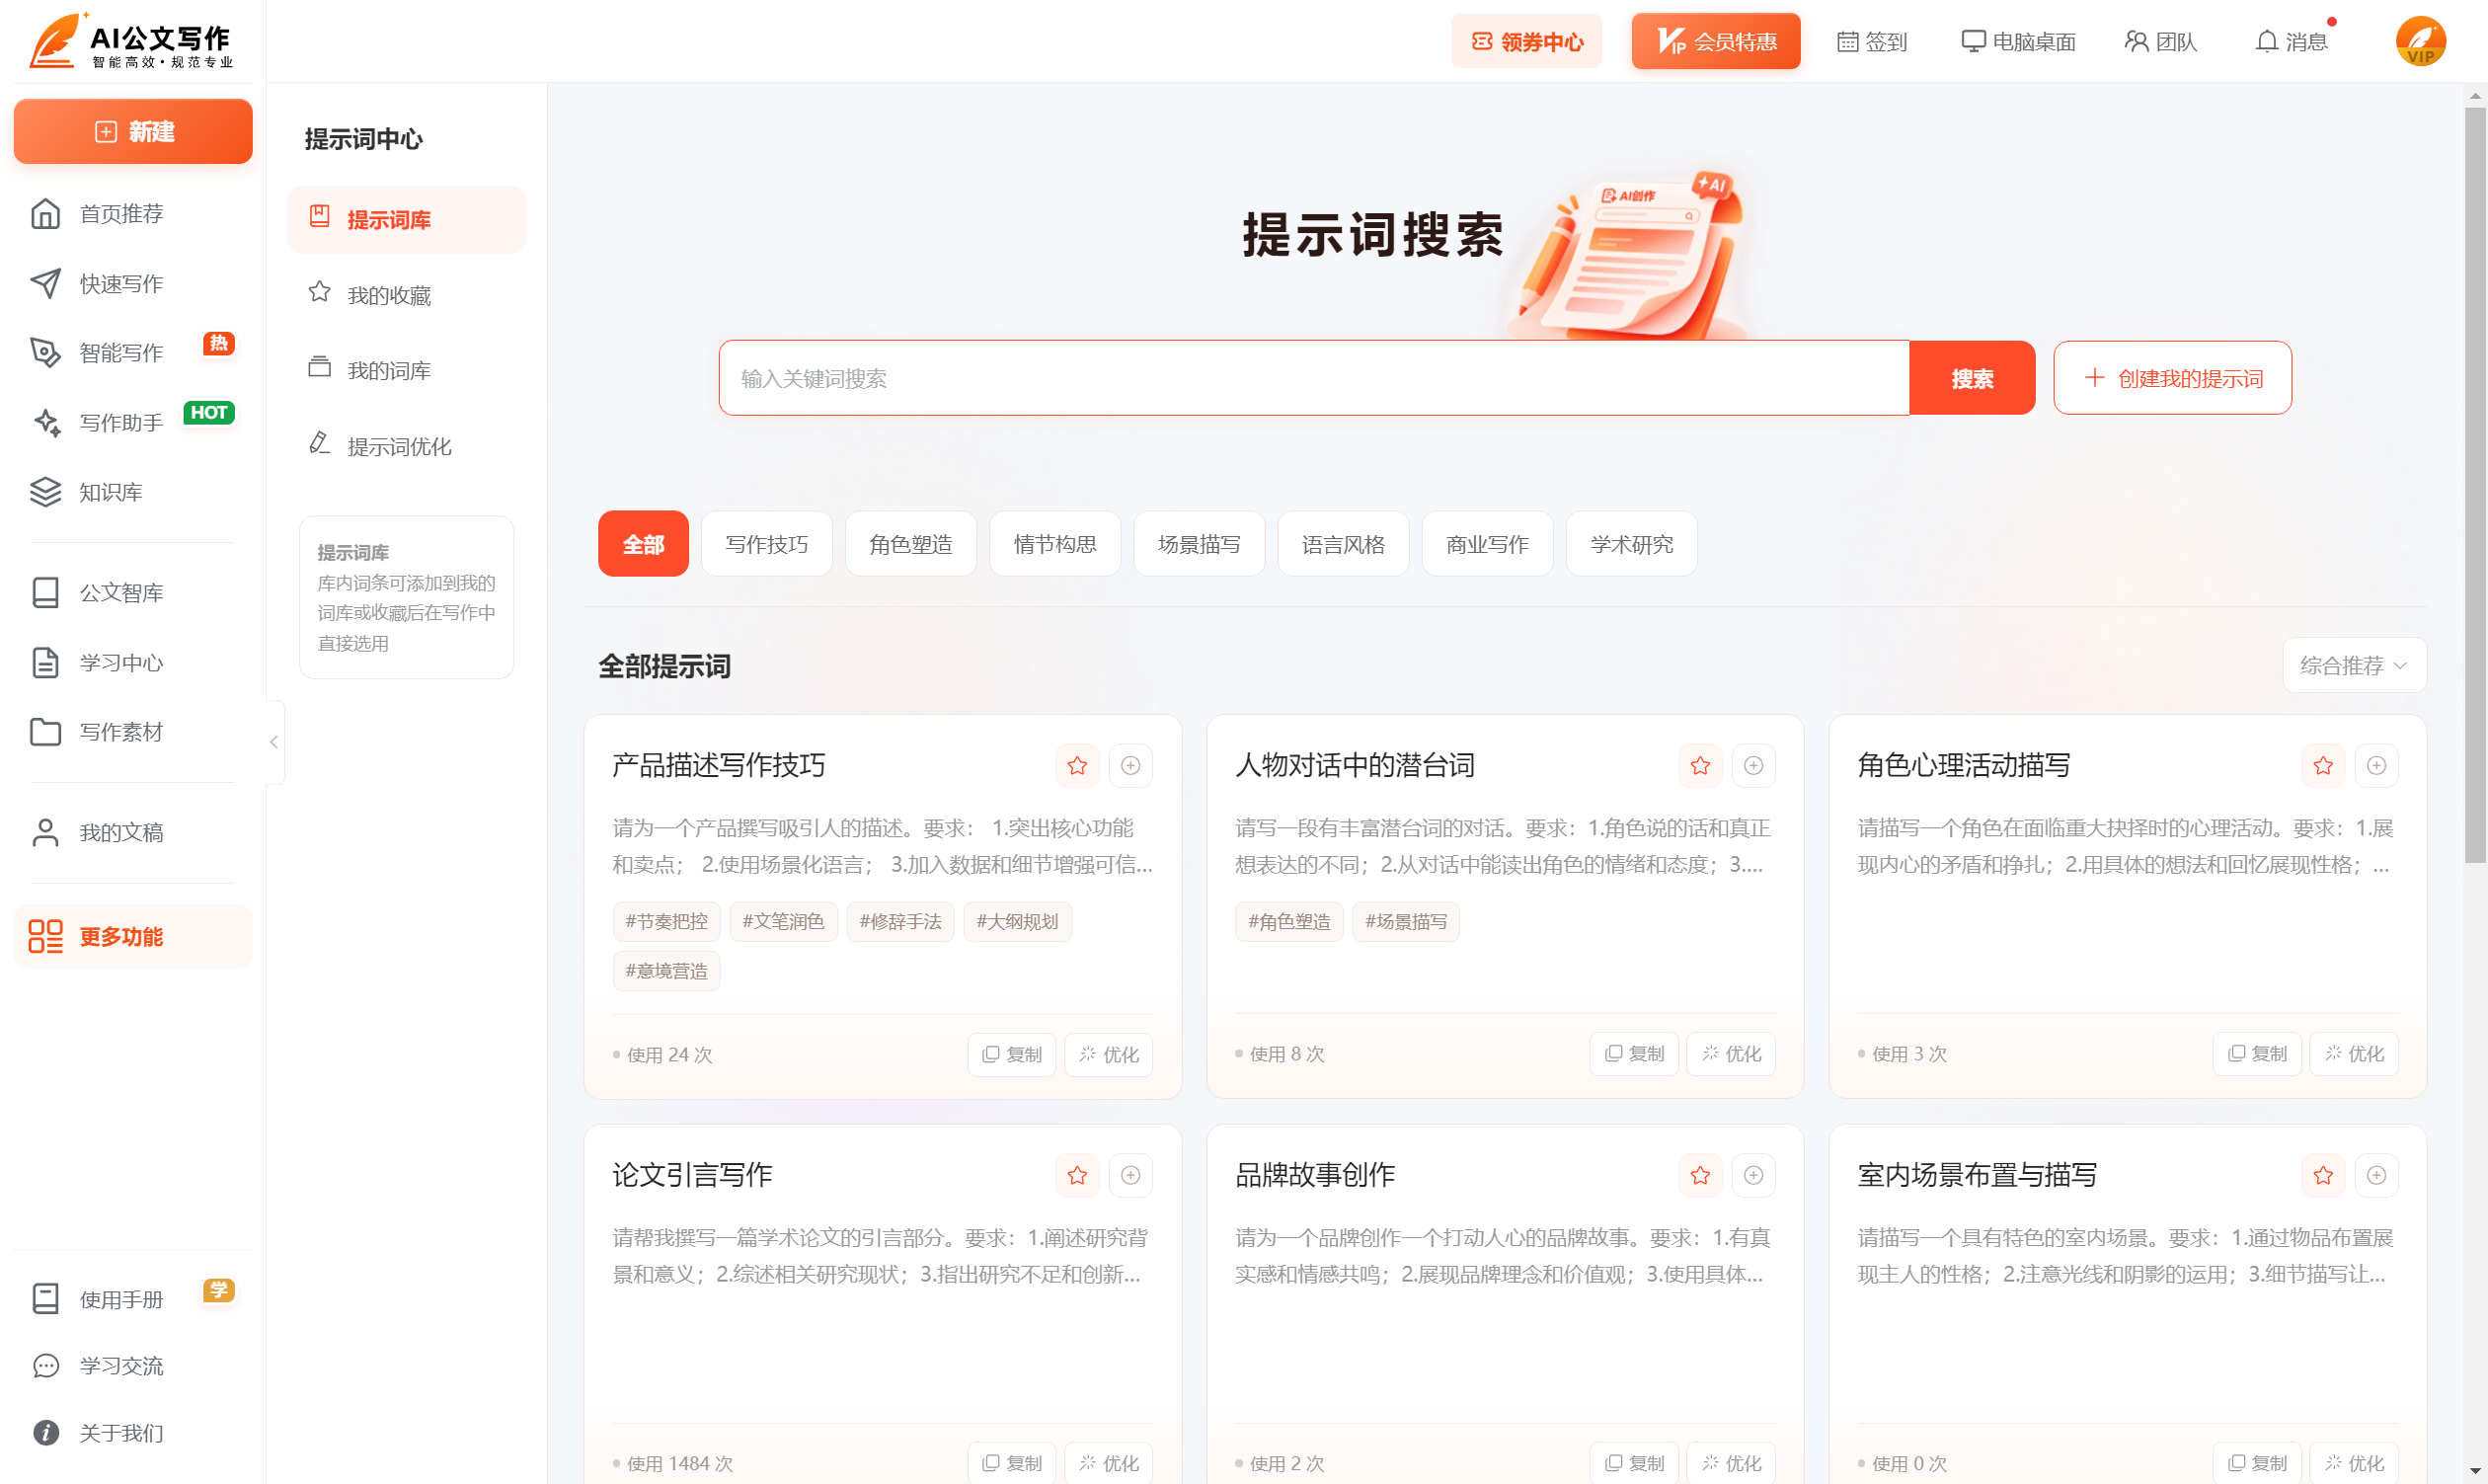Favorite the 论文引言写作 prompt
2488x1484 pixels.
tap(1077, 1175)
